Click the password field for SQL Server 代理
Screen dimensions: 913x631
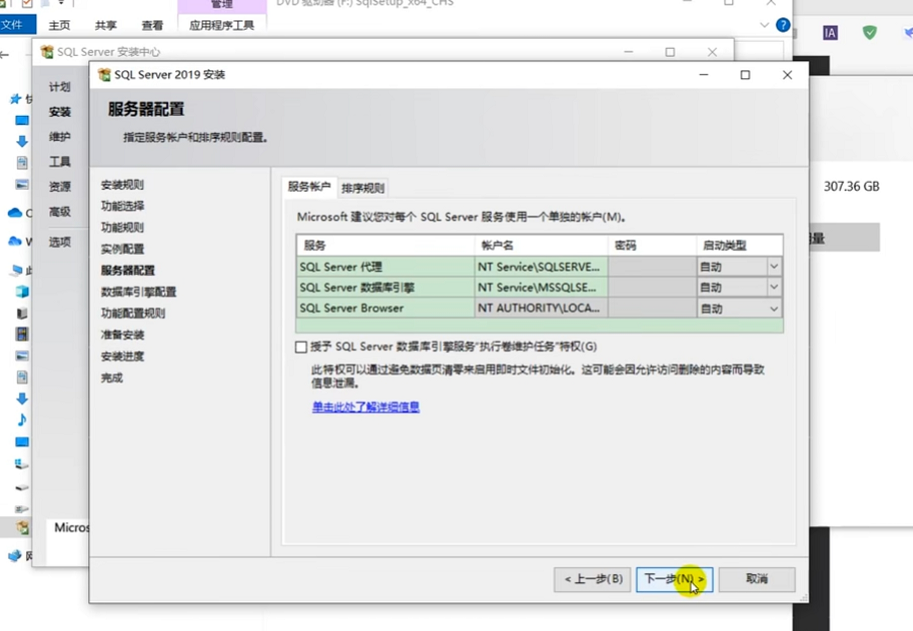(x=652, y=267)
